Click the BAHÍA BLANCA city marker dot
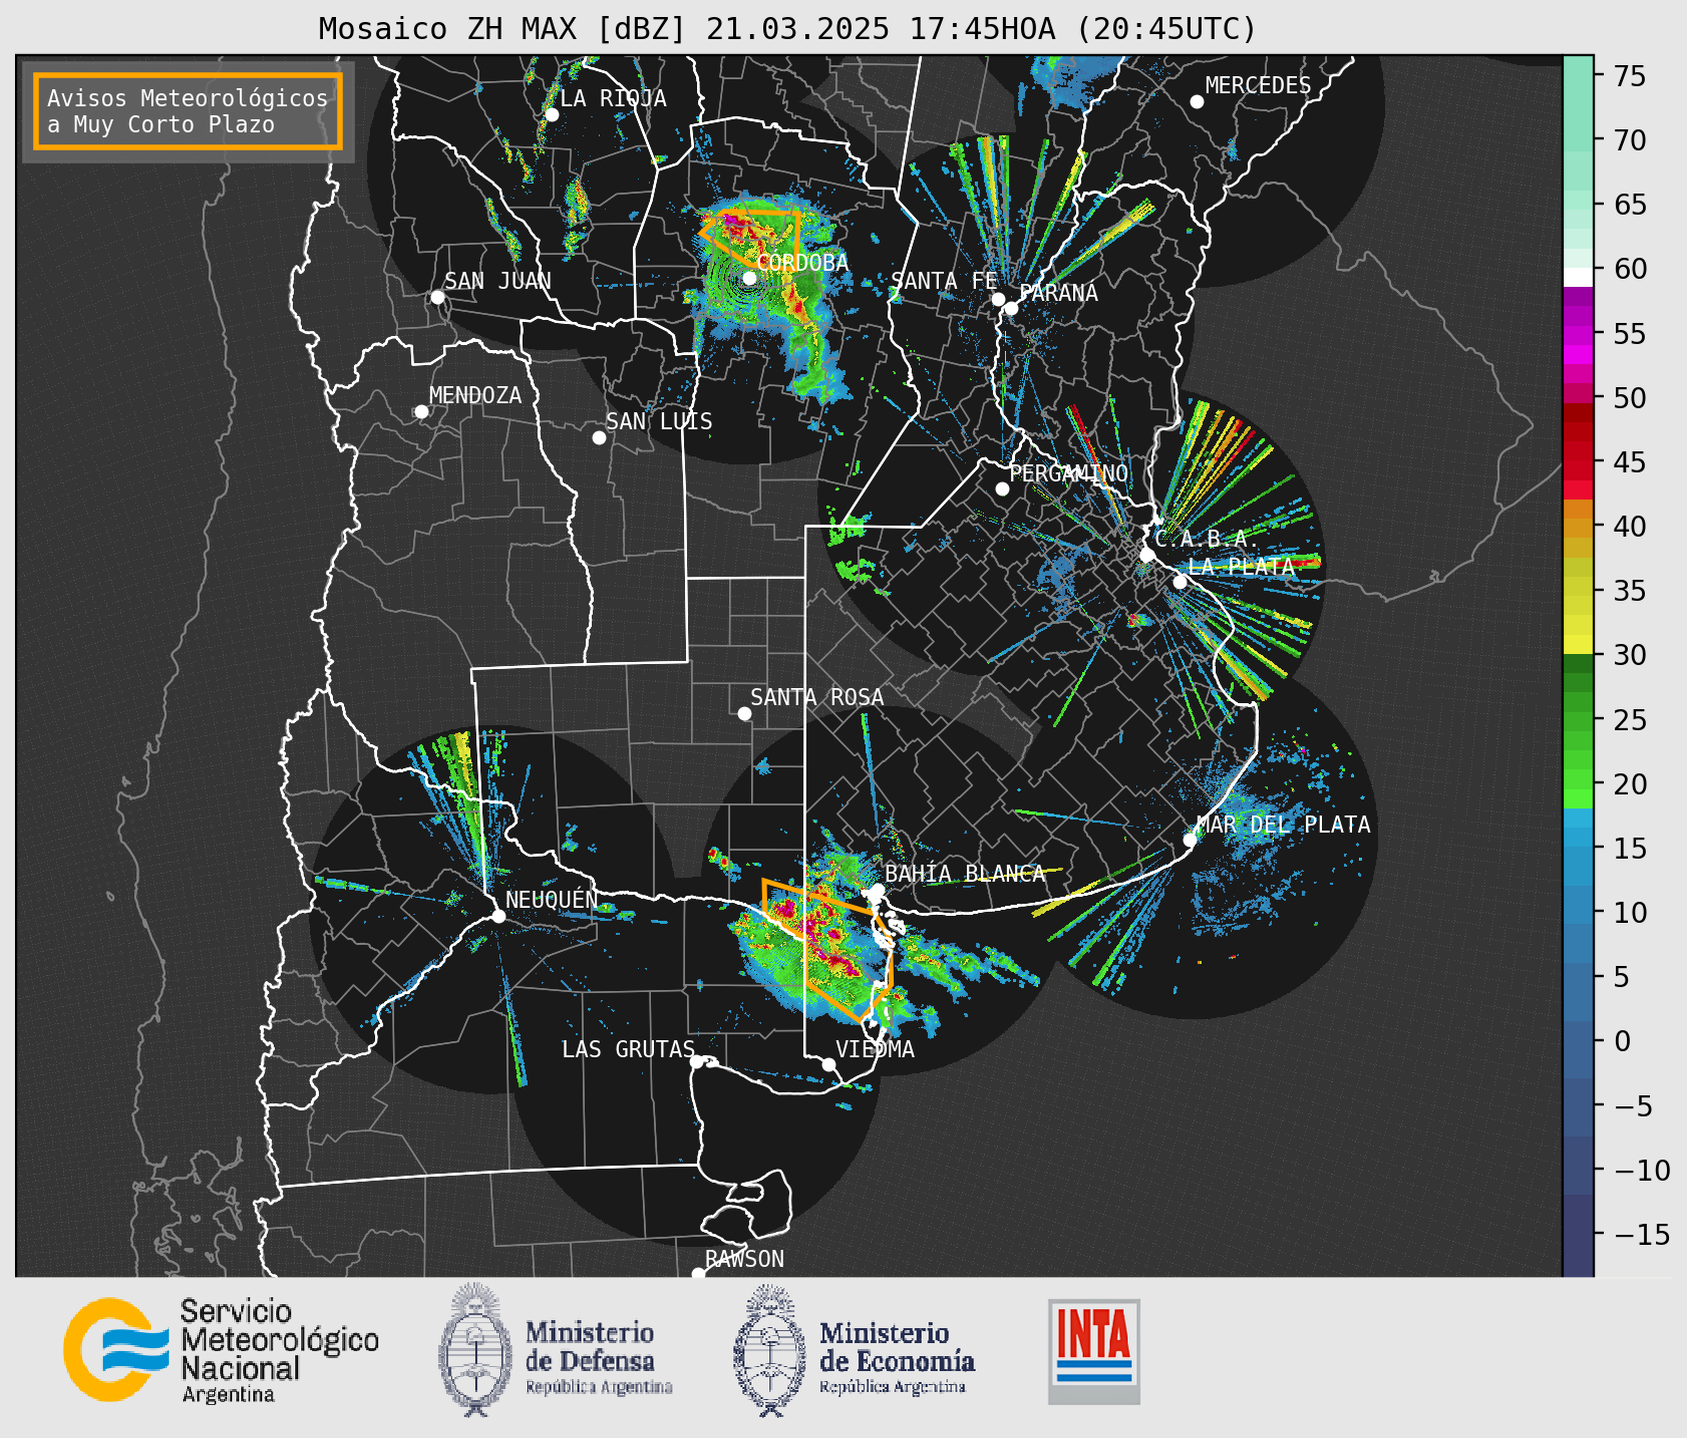Screen dimensions: 1687x1438 coord(877,890)
